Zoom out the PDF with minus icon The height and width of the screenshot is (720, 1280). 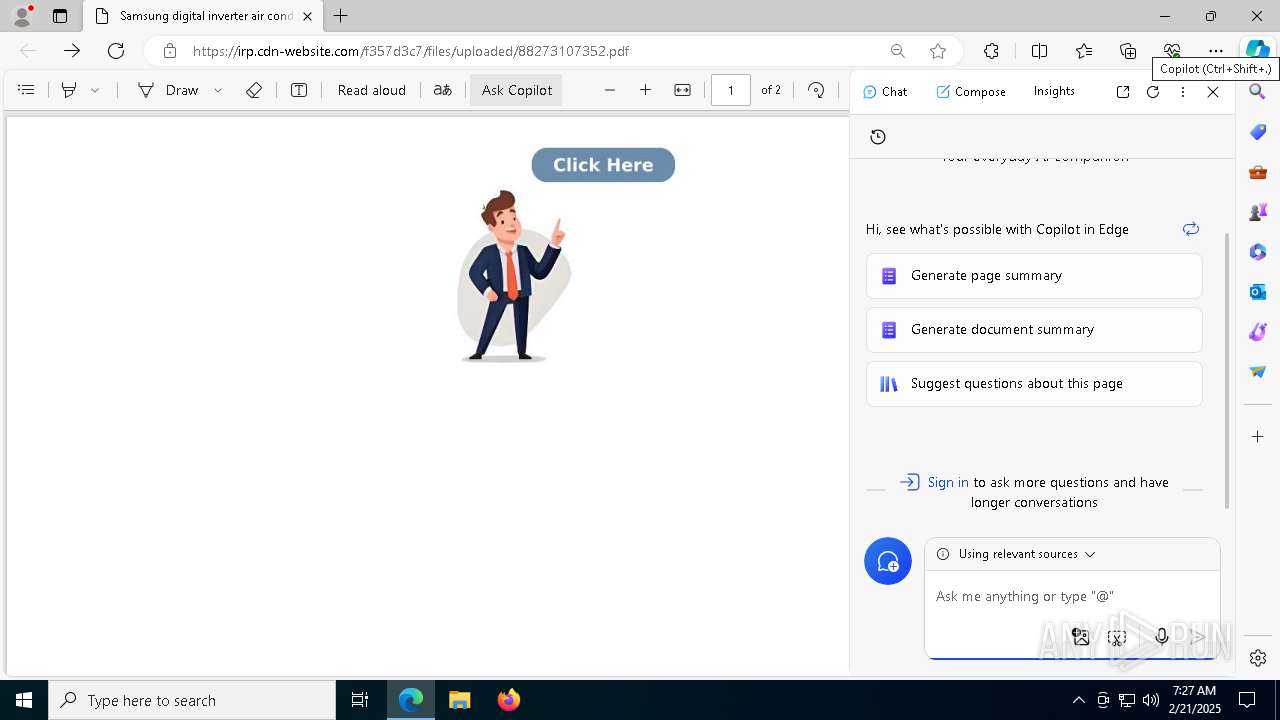[610, 90]
